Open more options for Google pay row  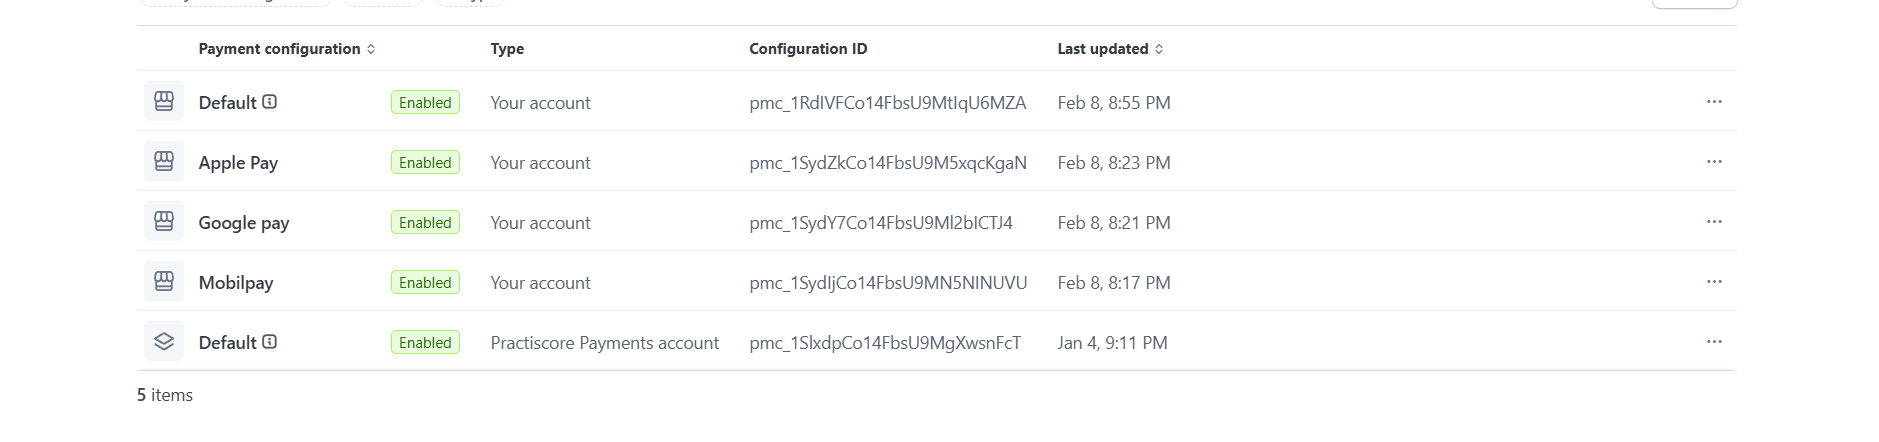1714,222
